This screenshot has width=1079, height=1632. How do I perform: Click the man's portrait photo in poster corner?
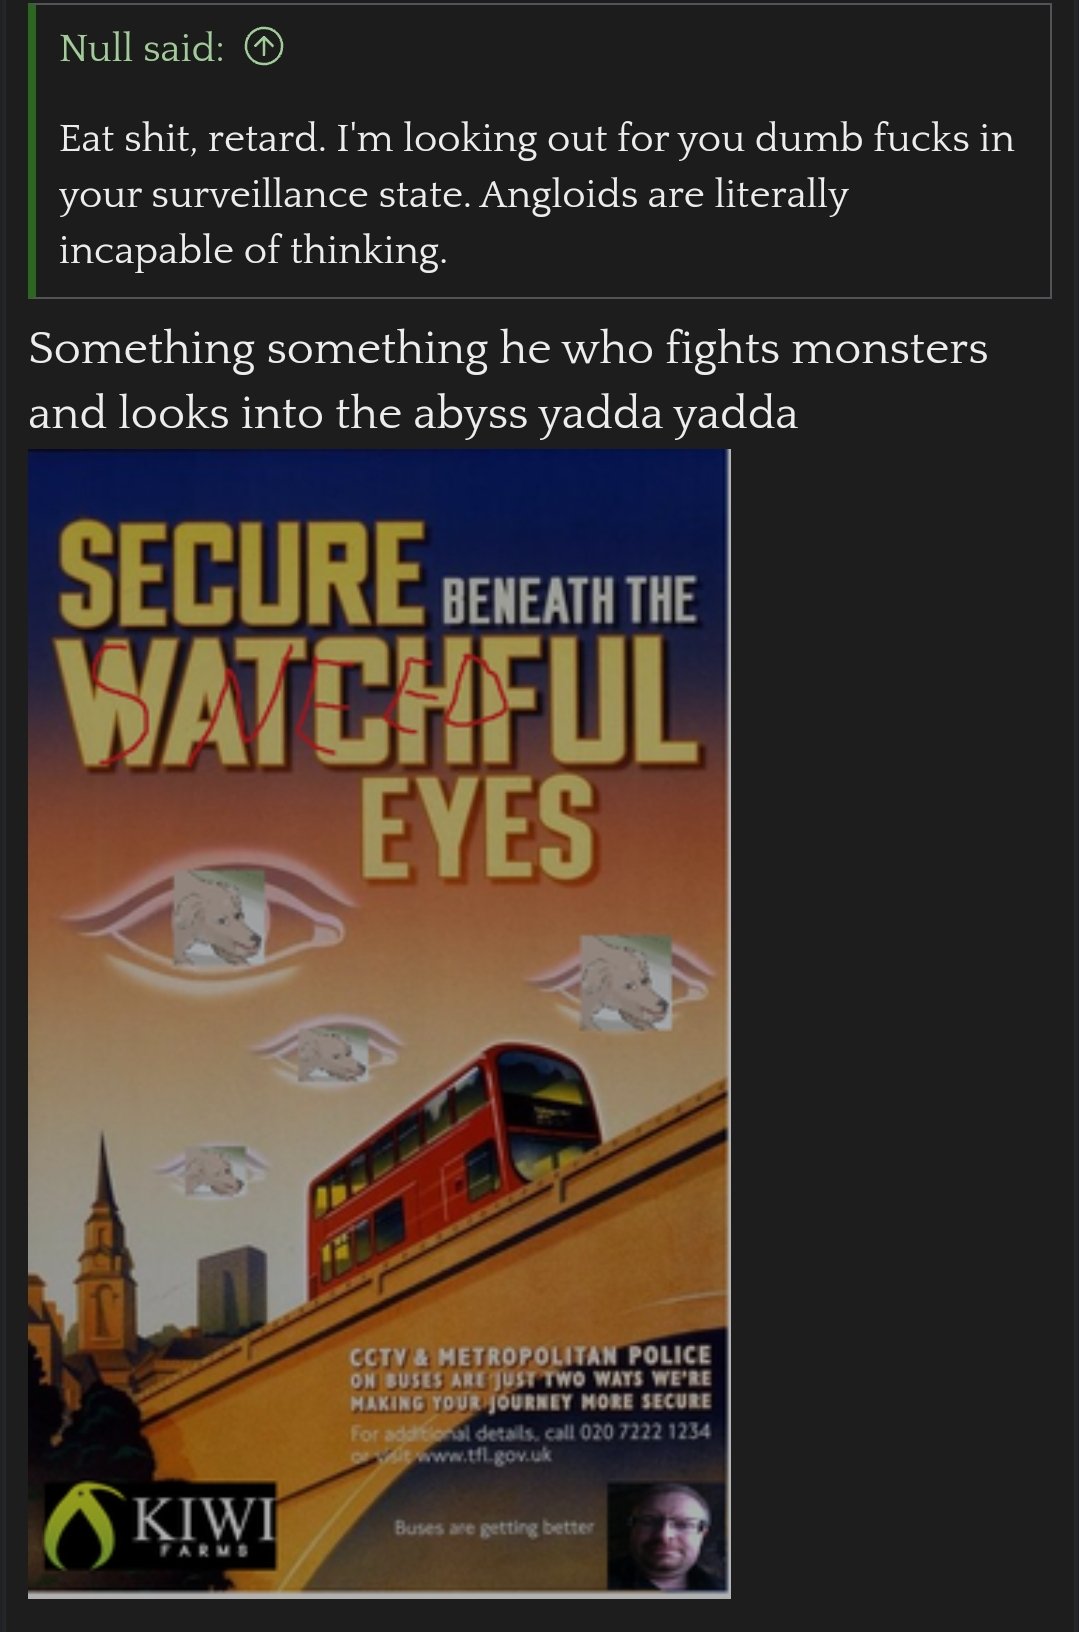coord(665,1536)
